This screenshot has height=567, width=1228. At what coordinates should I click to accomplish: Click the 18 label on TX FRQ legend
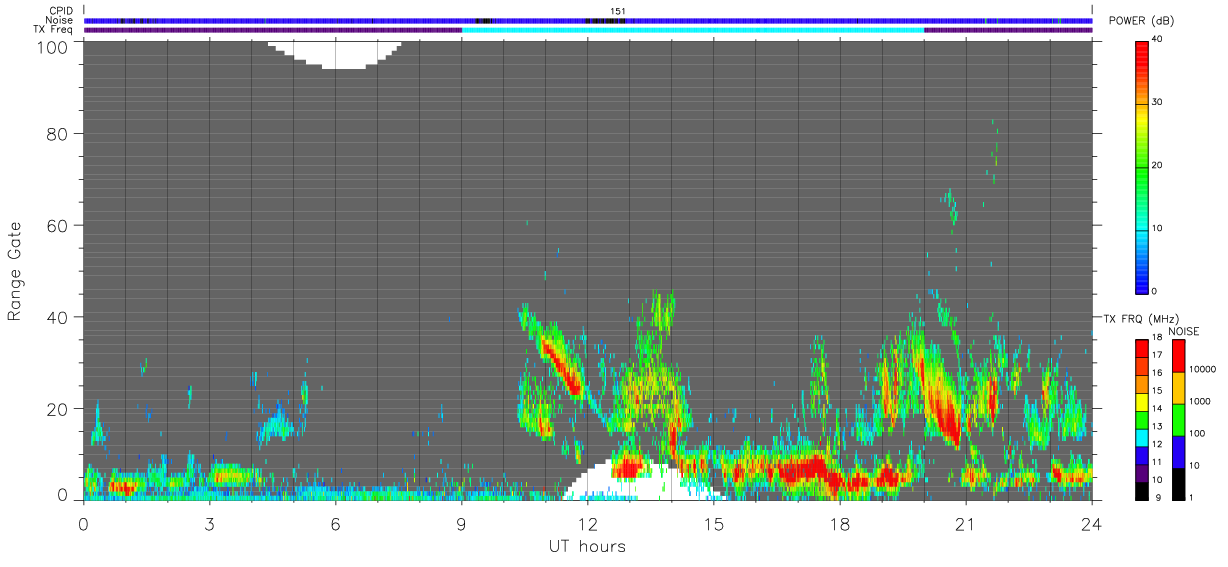coord(1157,338)
